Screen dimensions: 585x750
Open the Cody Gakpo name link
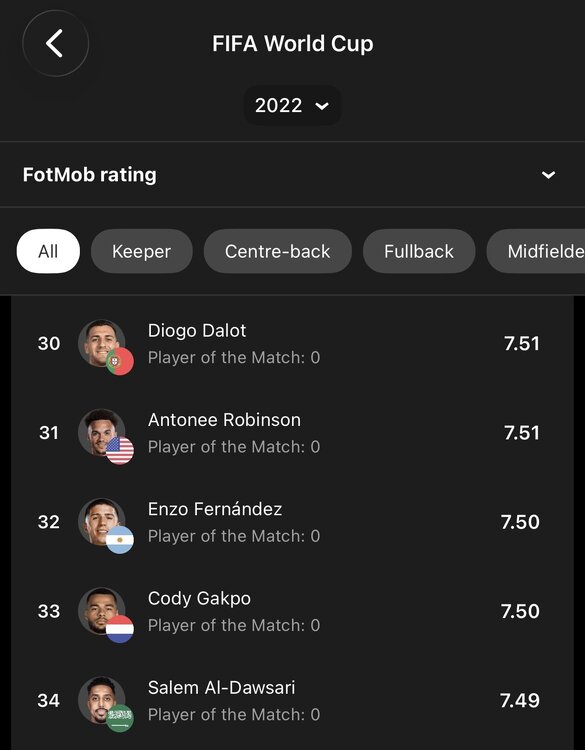click(199, 599)
